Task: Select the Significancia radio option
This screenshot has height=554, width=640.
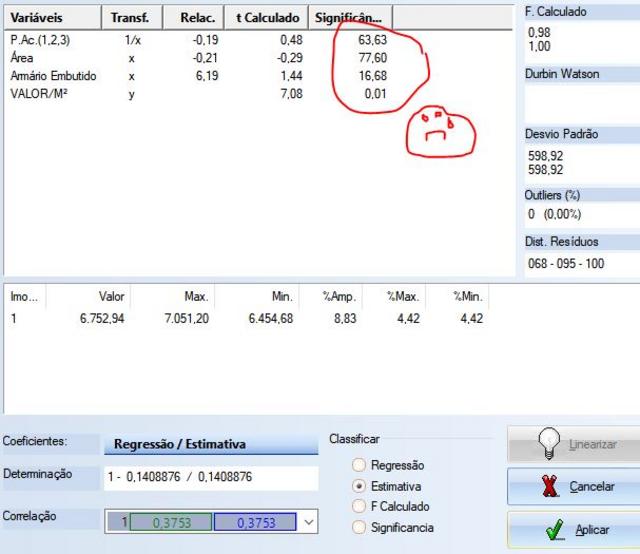Action: point(359,527)
